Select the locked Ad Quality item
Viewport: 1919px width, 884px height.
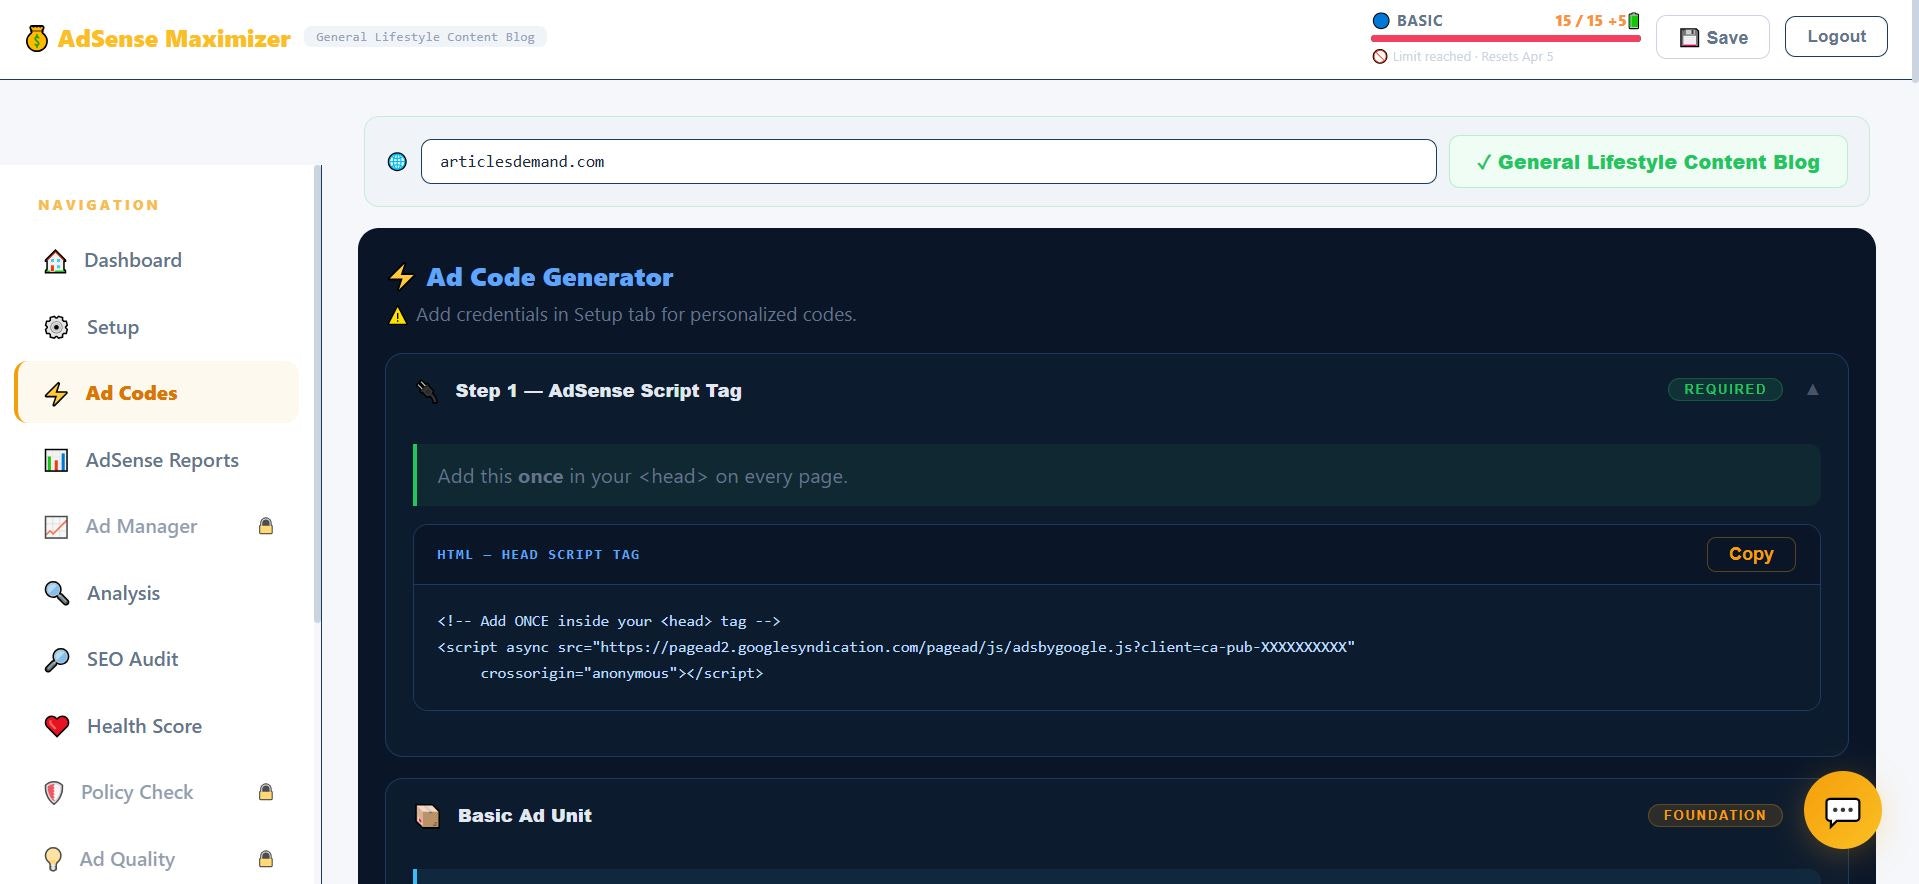coord(156,859)
